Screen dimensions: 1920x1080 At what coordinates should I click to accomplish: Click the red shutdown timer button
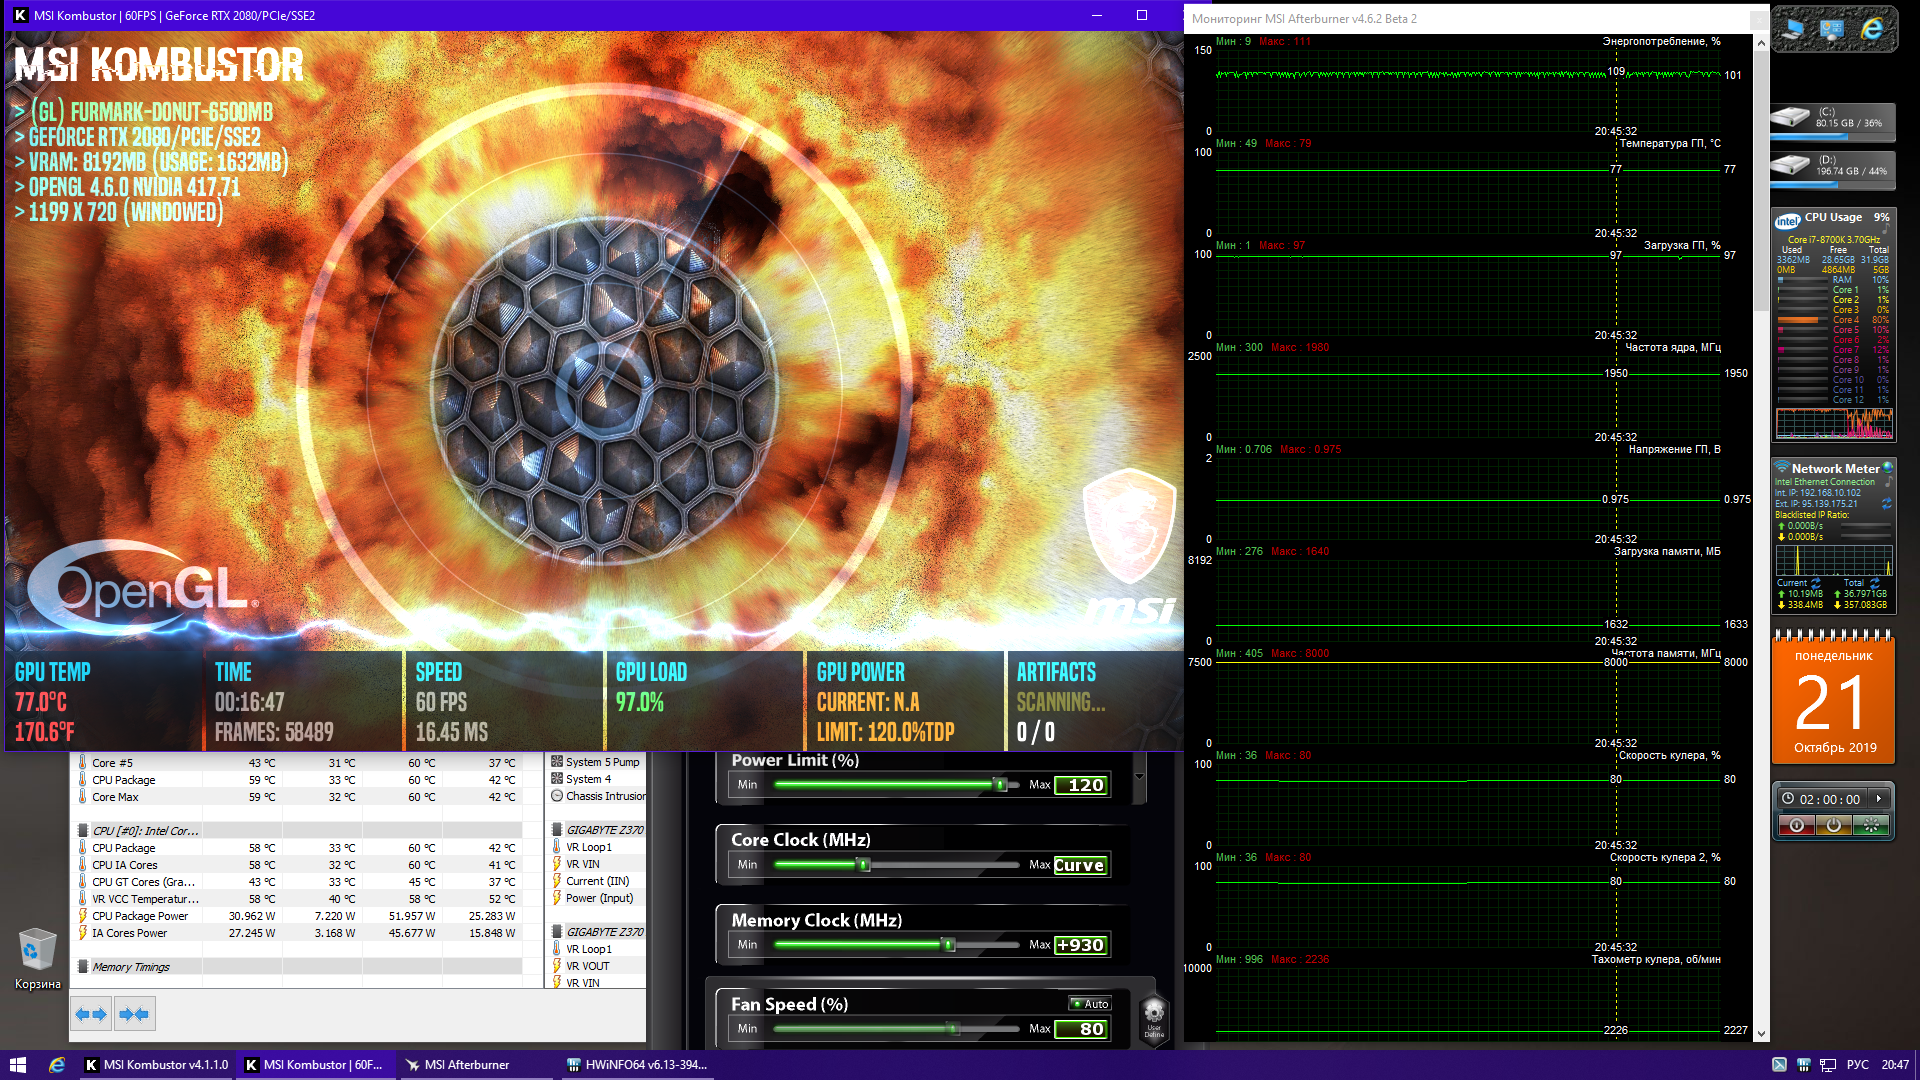pos(1797,825)
